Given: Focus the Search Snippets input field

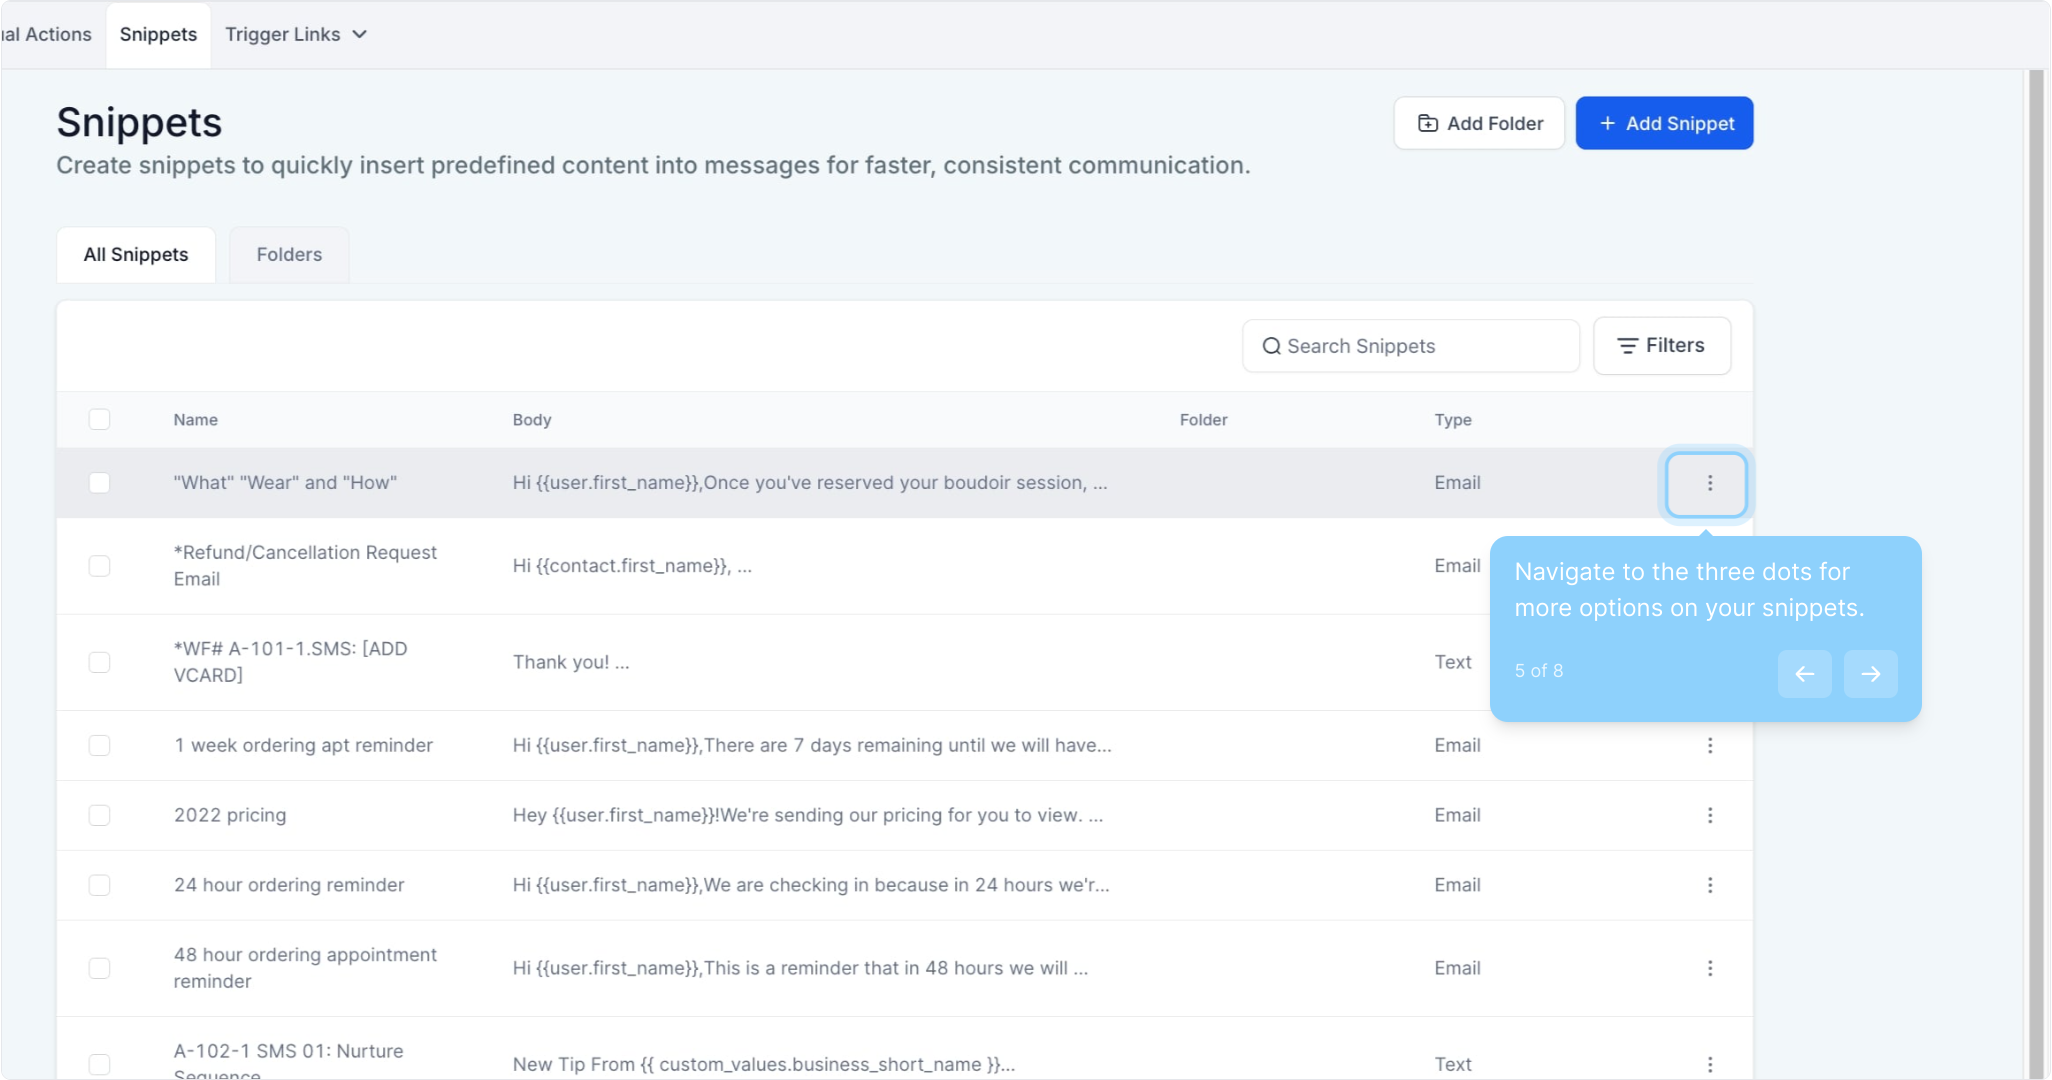Looking at the screenshot, I should pyautogui.click(x=1420, y=347).
